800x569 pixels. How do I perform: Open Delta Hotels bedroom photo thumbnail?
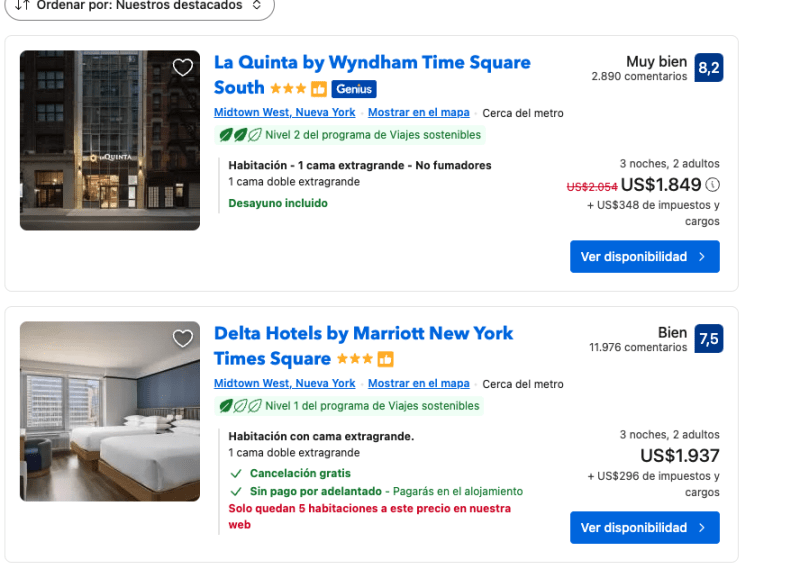[109, 411]
